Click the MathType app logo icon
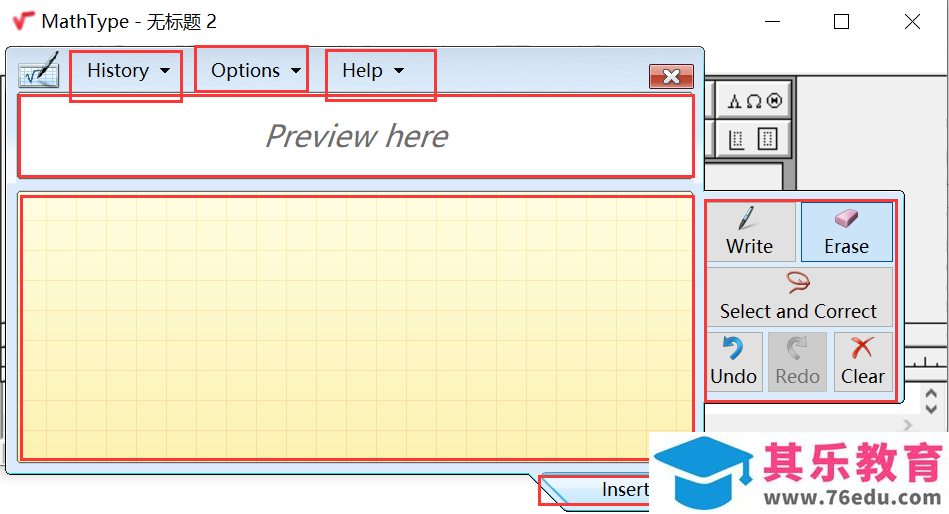 pos(23,21)
